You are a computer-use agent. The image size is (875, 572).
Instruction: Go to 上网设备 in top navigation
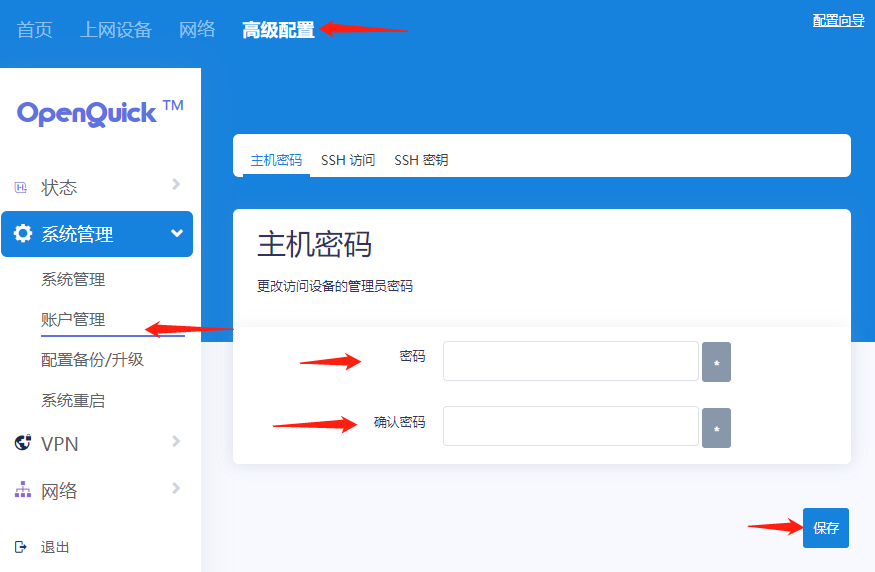pos(116,30)
